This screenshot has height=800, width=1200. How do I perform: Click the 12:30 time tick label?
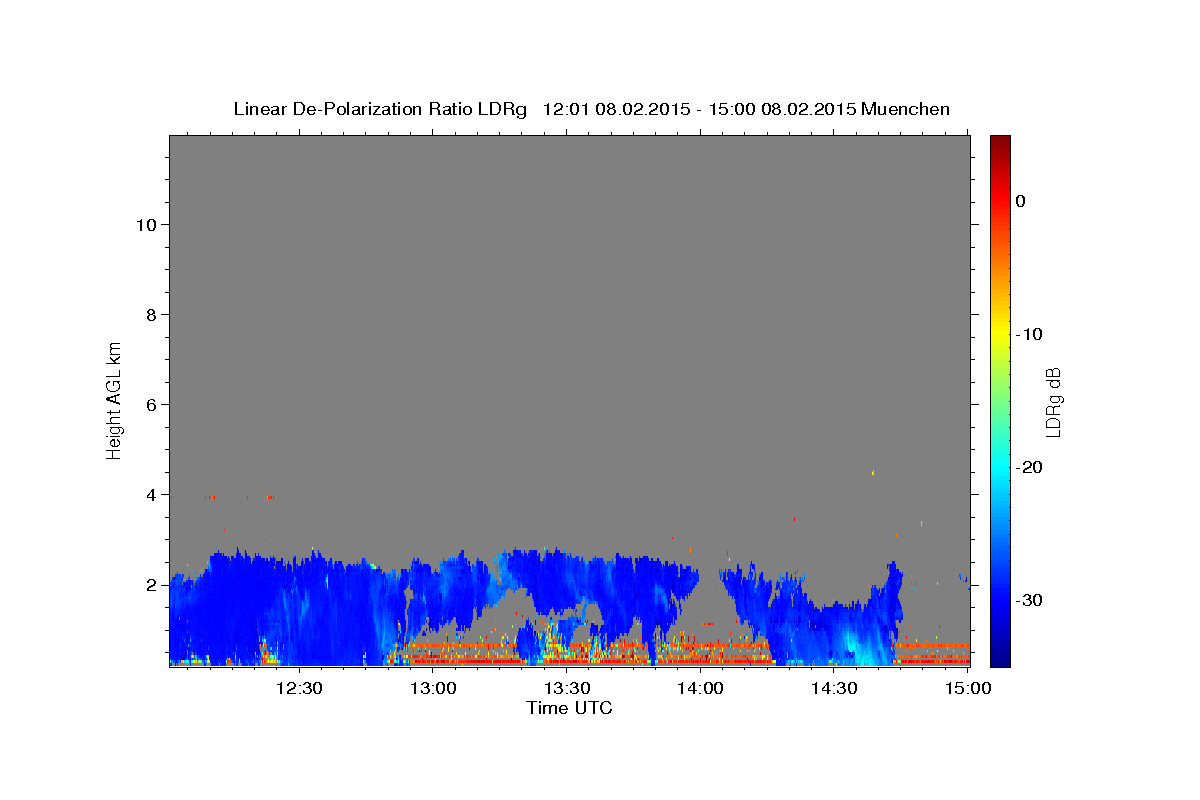[x=298, y=688]
